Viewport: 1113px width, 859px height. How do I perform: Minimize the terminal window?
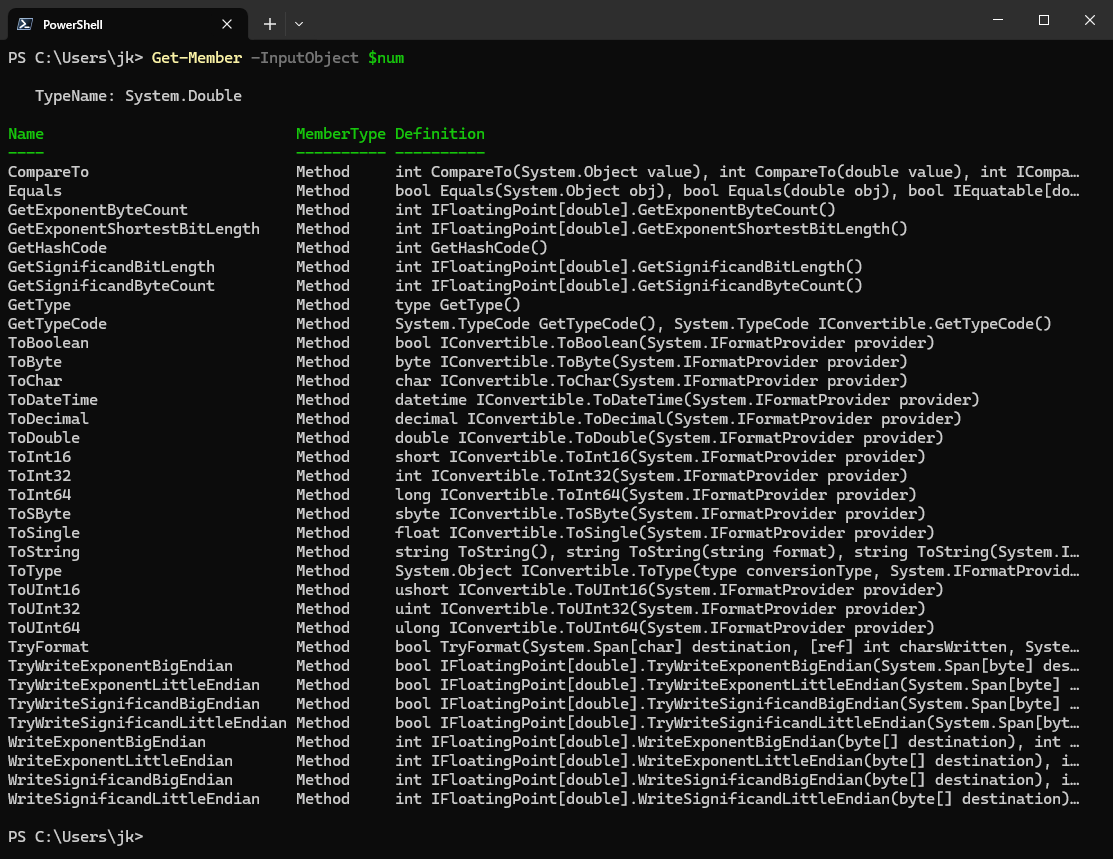998,20
